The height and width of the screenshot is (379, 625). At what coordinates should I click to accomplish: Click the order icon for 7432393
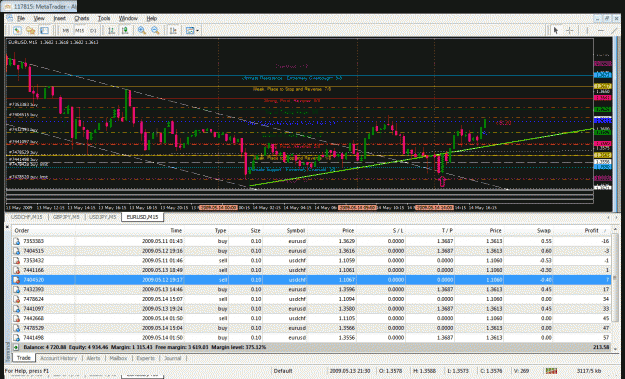click(x=16, y=289)
